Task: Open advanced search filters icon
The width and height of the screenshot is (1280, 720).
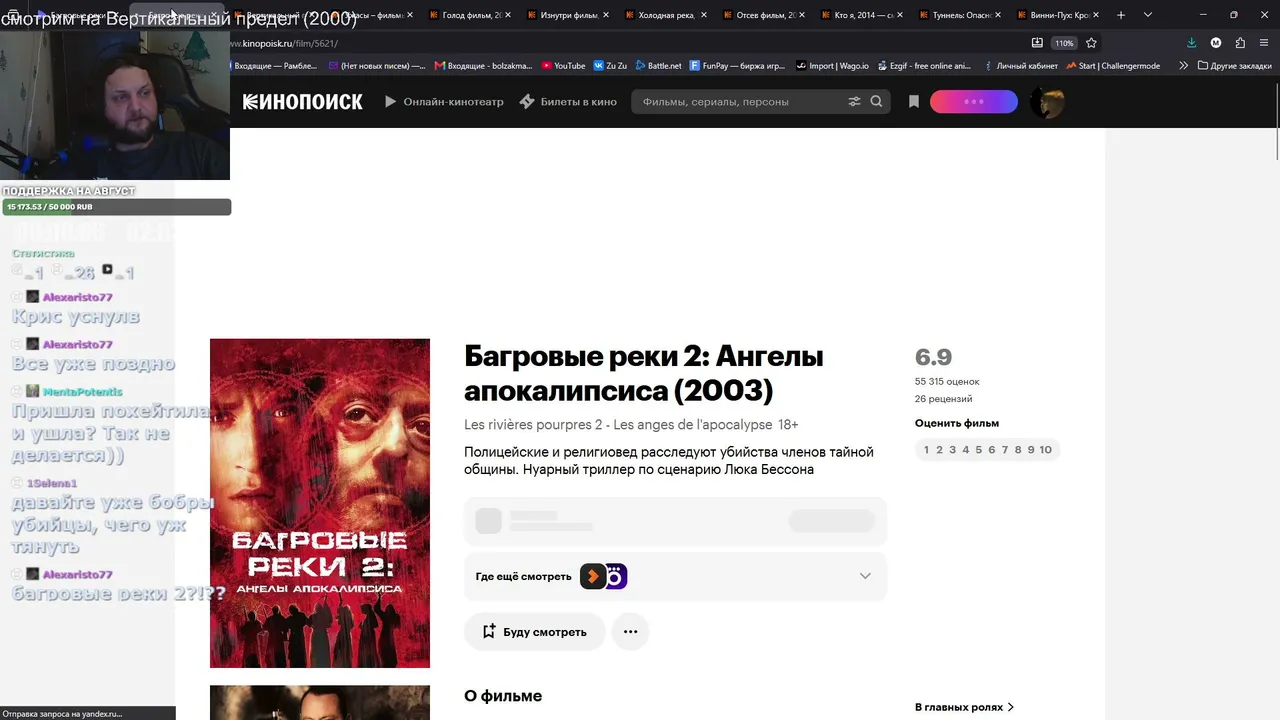Action: [x=854, y=102]
